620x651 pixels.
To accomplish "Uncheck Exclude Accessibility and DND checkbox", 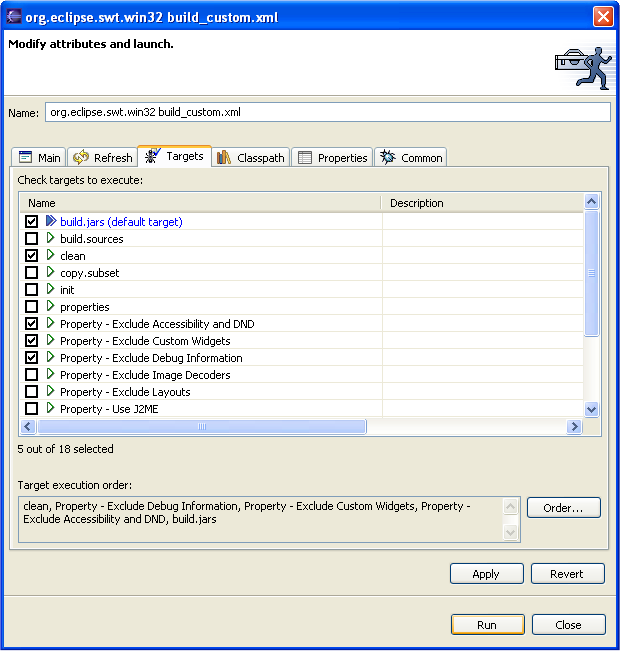I will click(31, 324).
